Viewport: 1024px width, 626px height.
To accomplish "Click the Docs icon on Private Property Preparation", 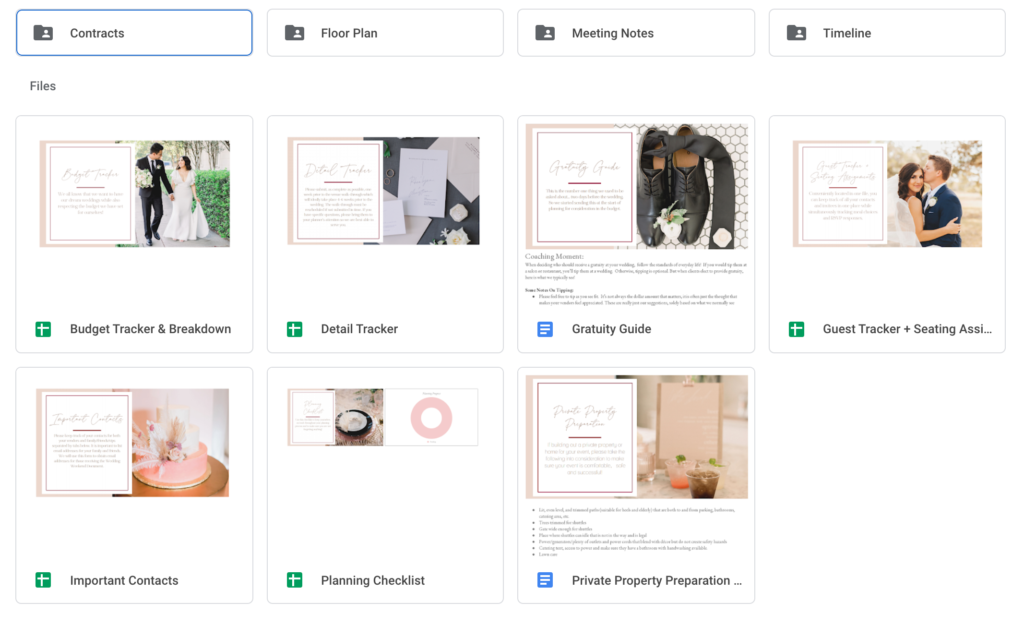I will pyautogui.click(x=544, y=579).
